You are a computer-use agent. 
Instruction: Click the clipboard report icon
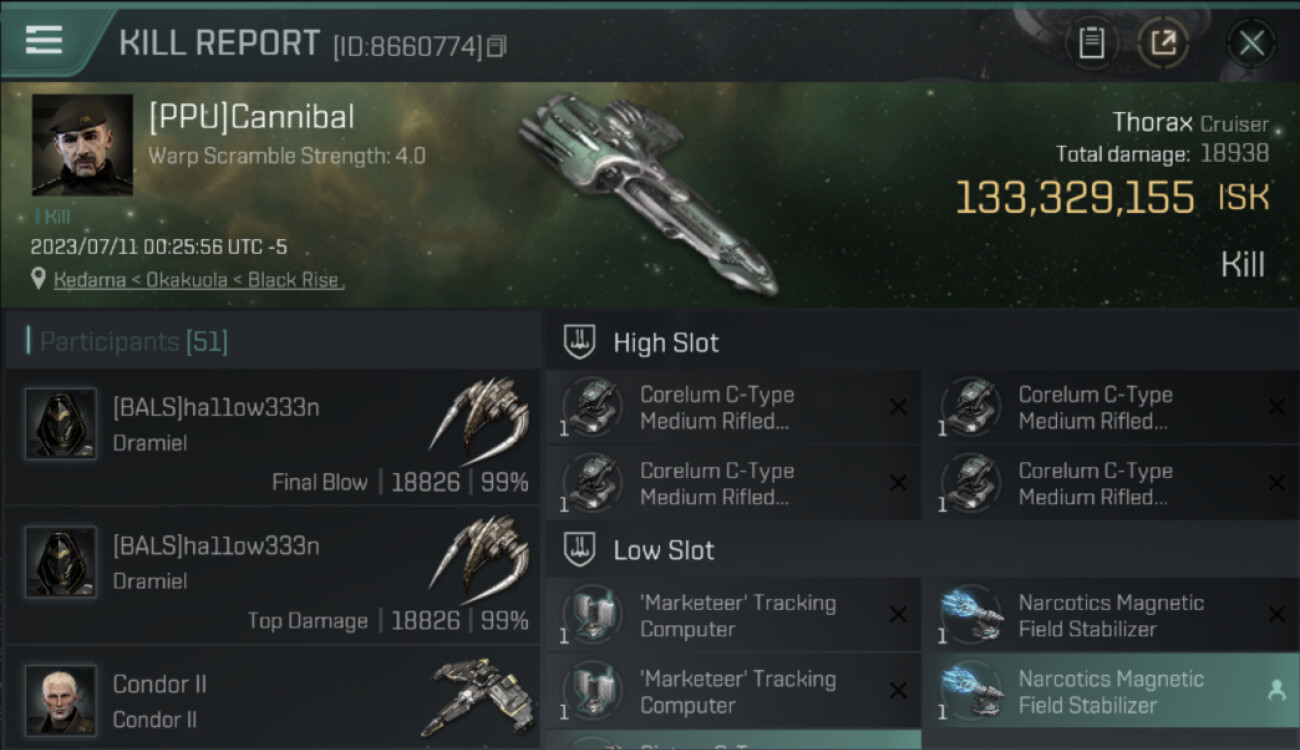[1092, 43]
